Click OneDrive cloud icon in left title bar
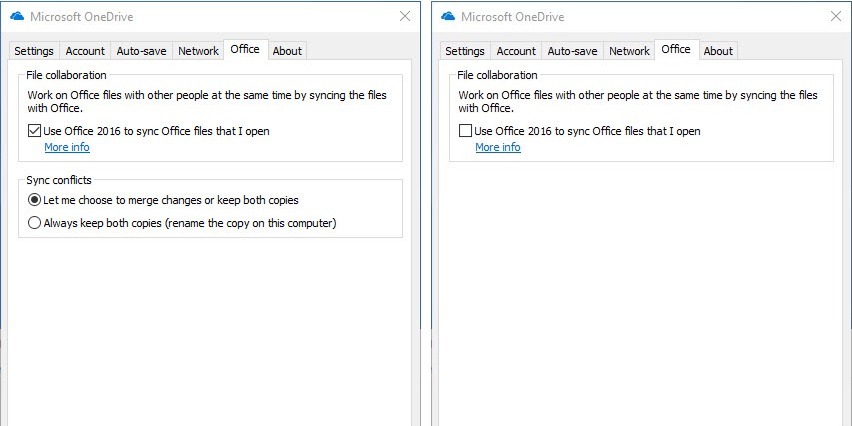The width and height of the screenshot is (852, 426). (x=17, y=16)
